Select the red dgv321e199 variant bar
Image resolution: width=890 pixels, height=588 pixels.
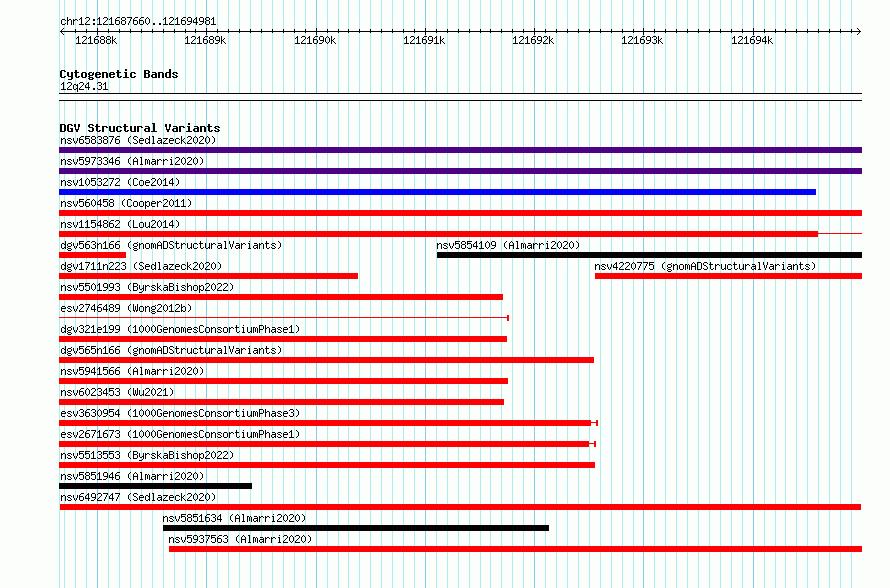pos(283,339)
